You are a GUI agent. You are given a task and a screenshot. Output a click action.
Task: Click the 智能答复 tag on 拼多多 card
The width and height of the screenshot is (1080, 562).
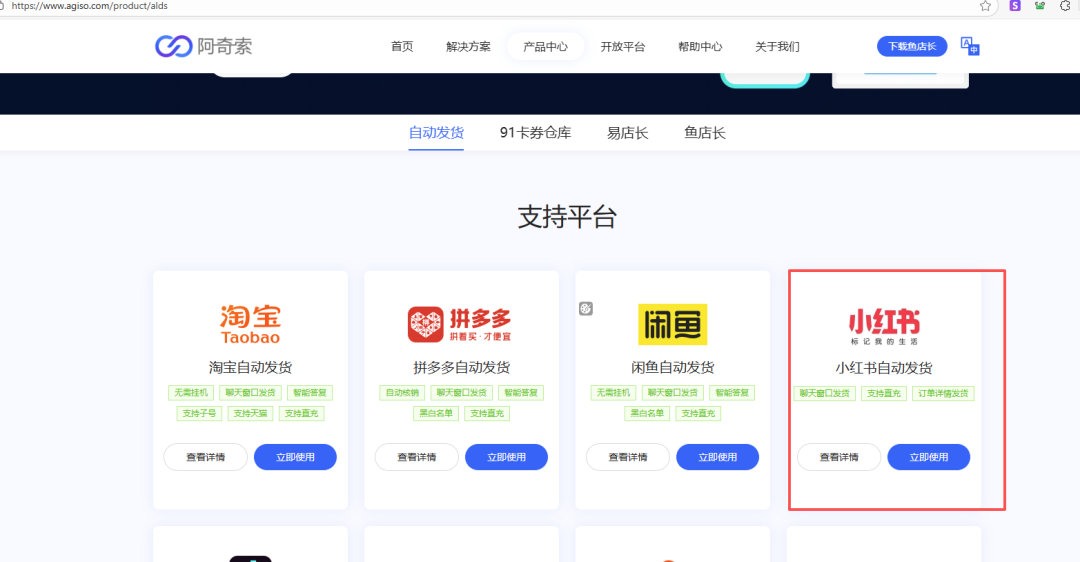click(x=521, y=393)
